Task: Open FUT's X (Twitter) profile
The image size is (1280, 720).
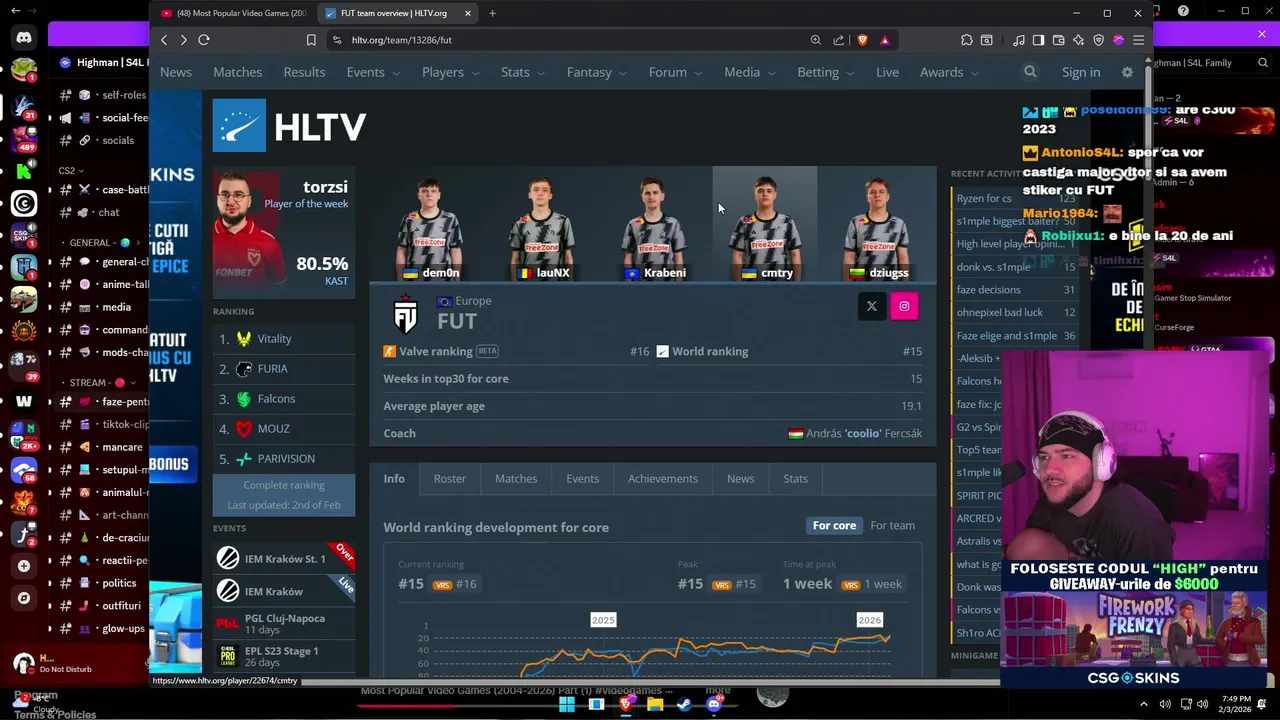Action: (x=872, y=306)
